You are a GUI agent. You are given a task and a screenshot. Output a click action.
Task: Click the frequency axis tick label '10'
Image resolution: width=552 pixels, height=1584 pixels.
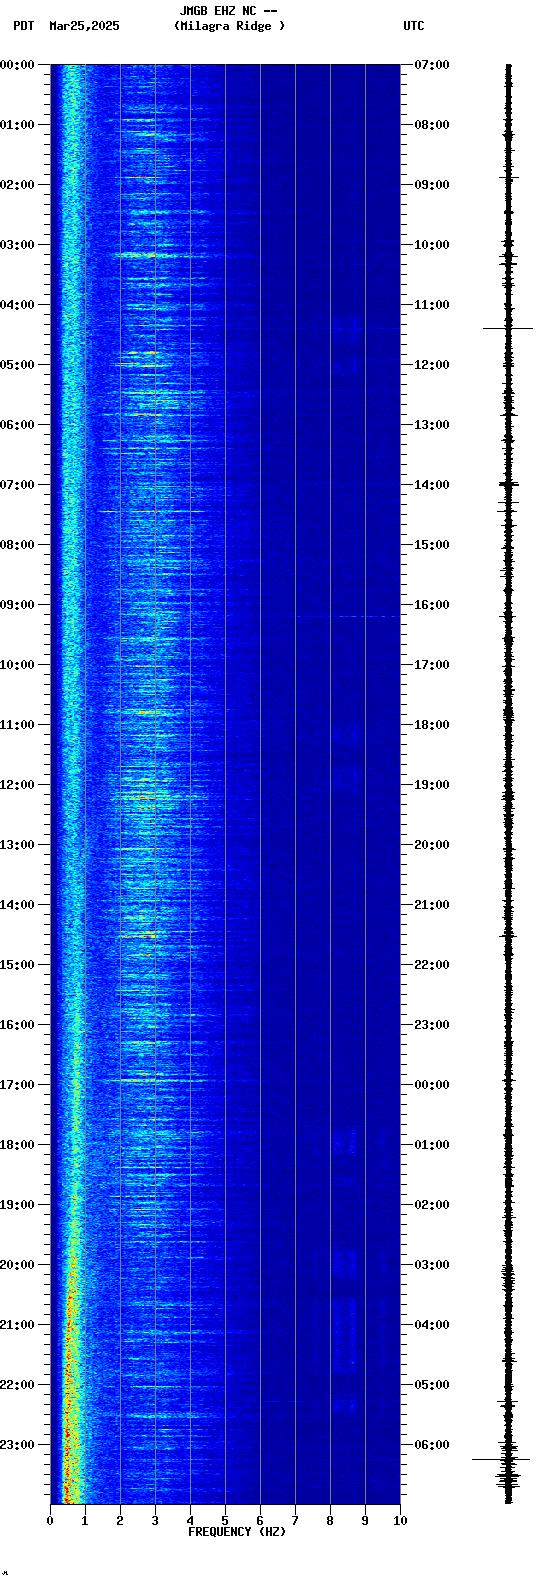[x=400, y=1521]
